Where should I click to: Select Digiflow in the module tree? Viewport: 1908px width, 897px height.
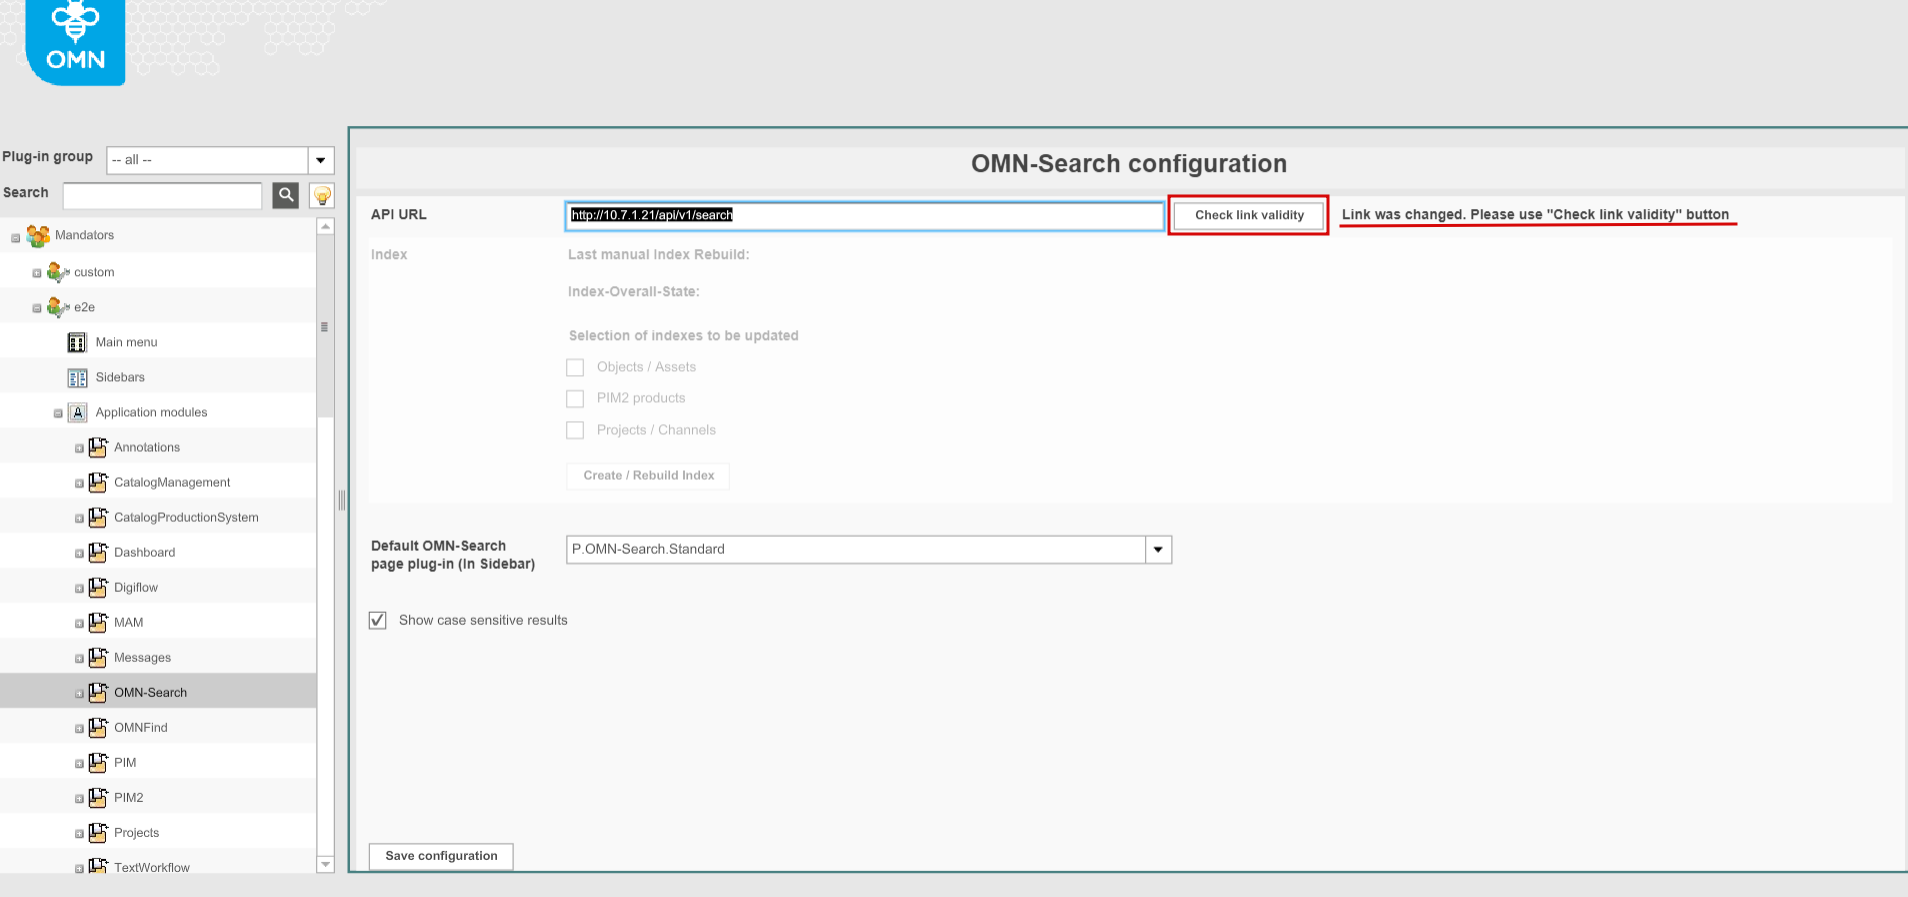[136, 587]
